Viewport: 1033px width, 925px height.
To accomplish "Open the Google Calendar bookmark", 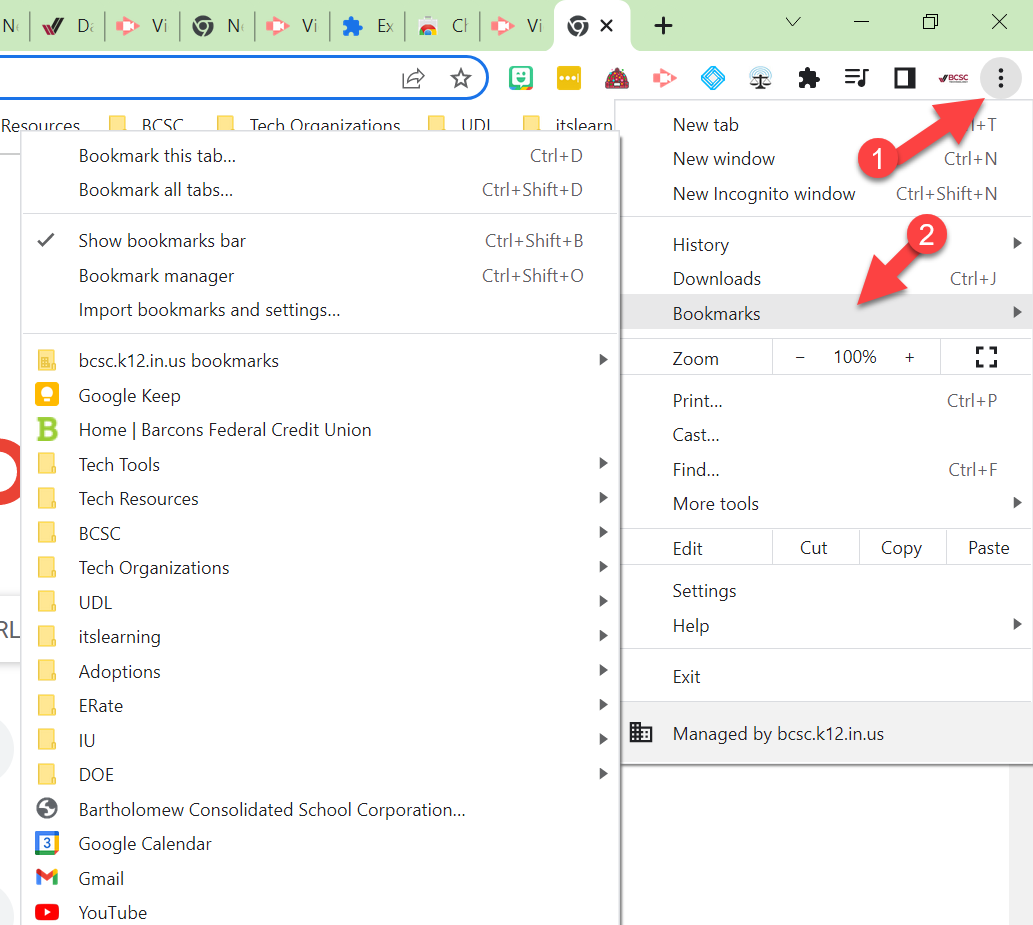I will (321, 844).
